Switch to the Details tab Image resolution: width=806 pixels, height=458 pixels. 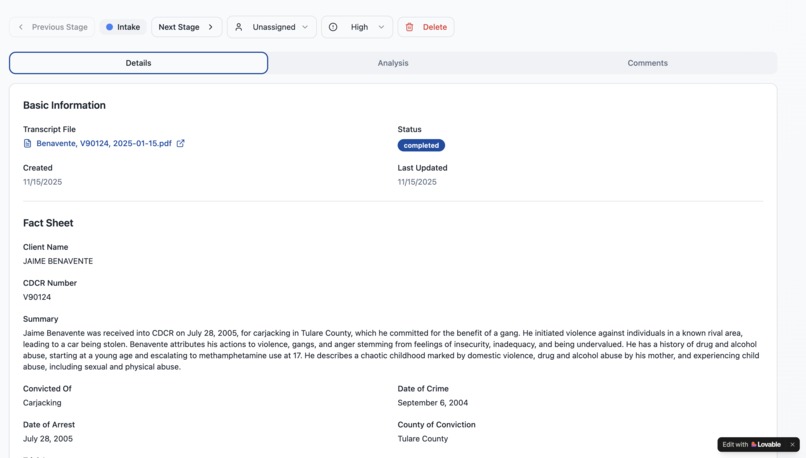(138, 63)
